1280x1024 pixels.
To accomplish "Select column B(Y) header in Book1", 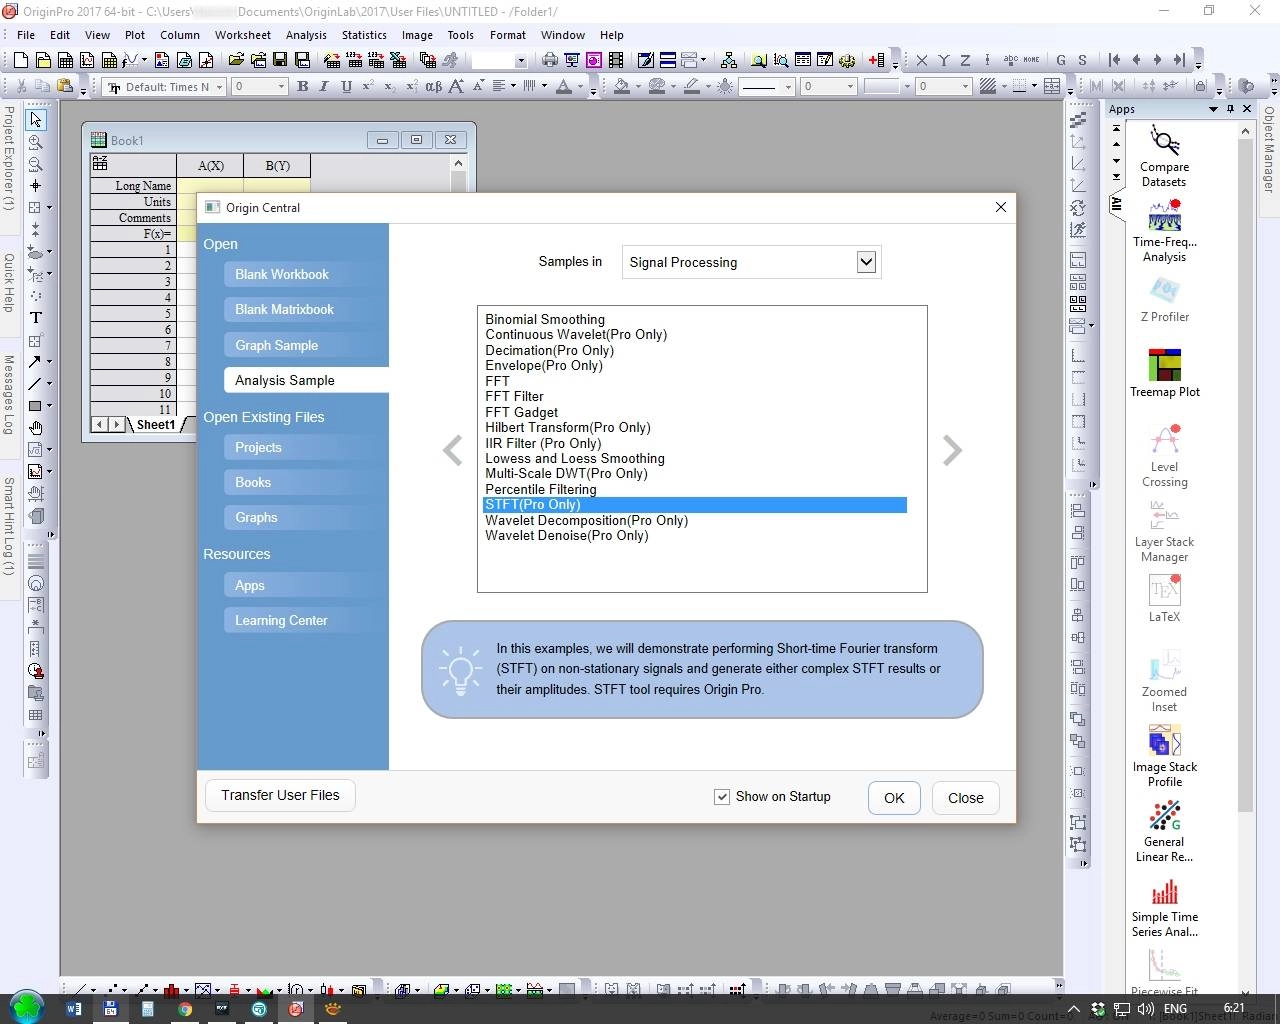I will coord(277,165).
